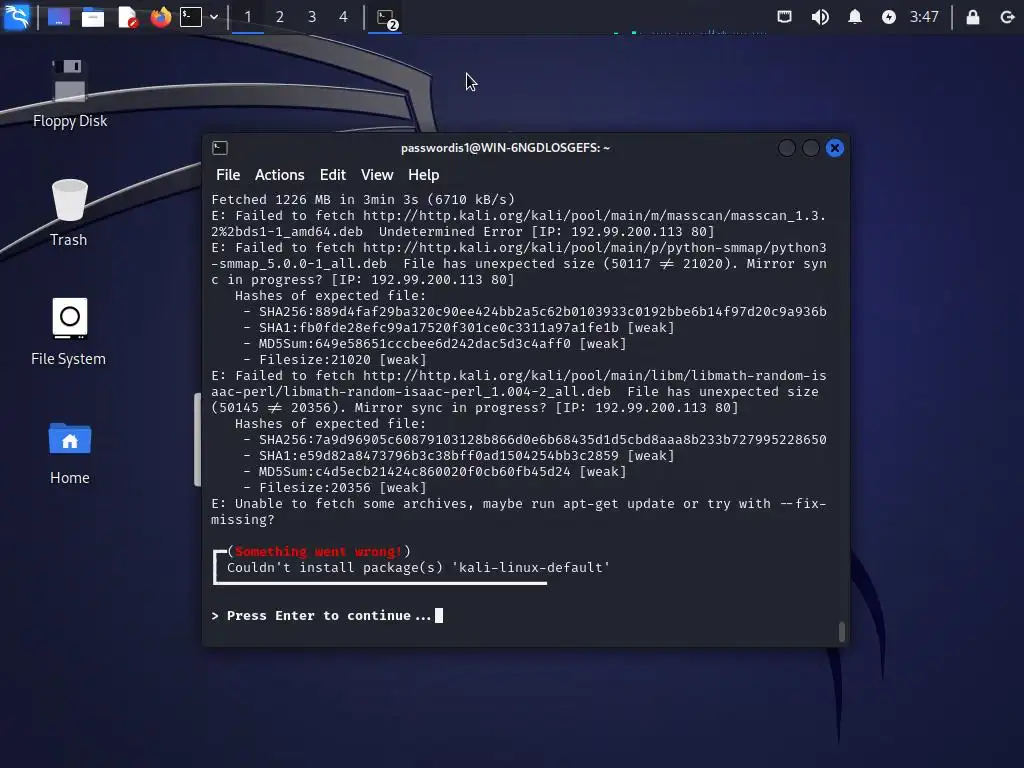The width and height of the screenshot is (1024, 768).
Task: Switch to workspace 1
Action: point(248,17)
